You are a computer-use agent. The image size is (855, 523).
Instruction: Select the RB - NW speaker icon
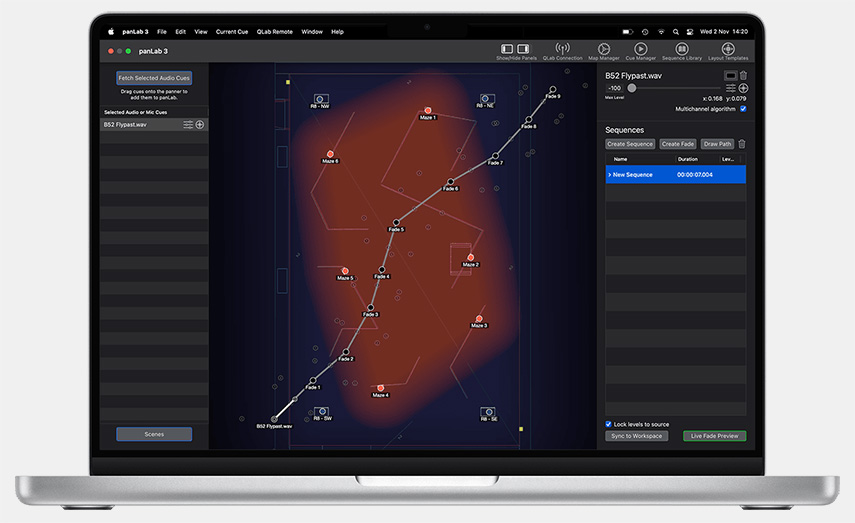320,99
